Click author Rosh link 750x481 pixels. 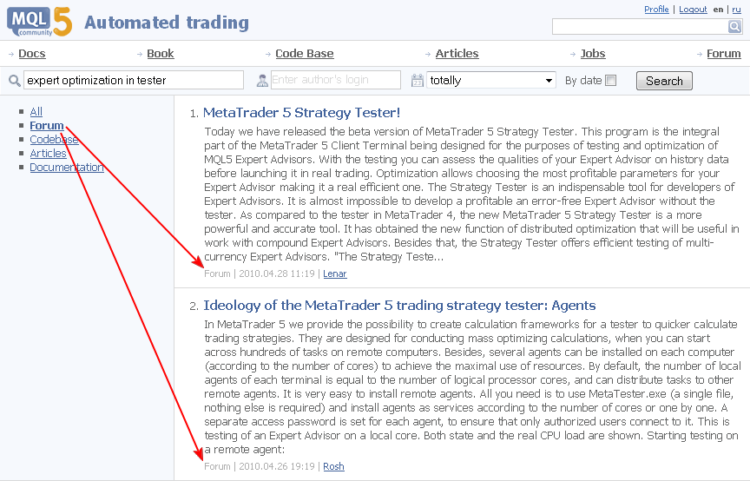333,466
